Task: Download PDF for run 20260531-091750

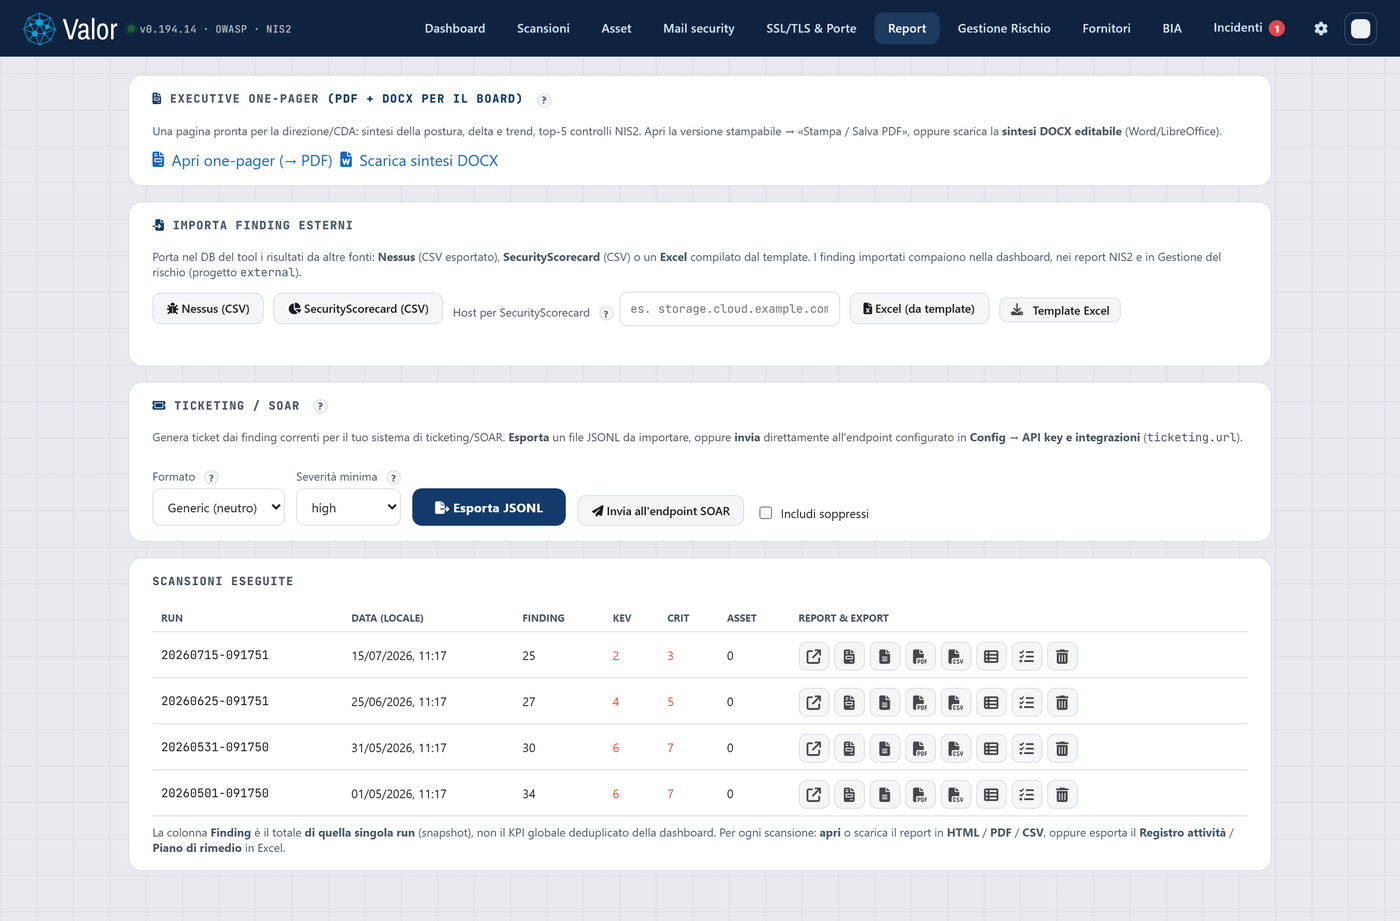Action: pyautogui.click(x=920, y=749)
